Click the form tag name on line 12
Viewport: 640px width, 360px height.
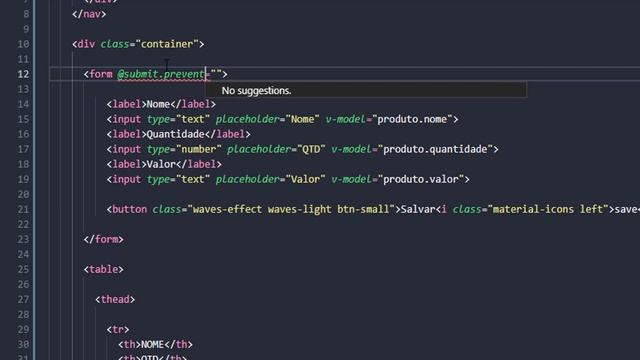point(101,74)
